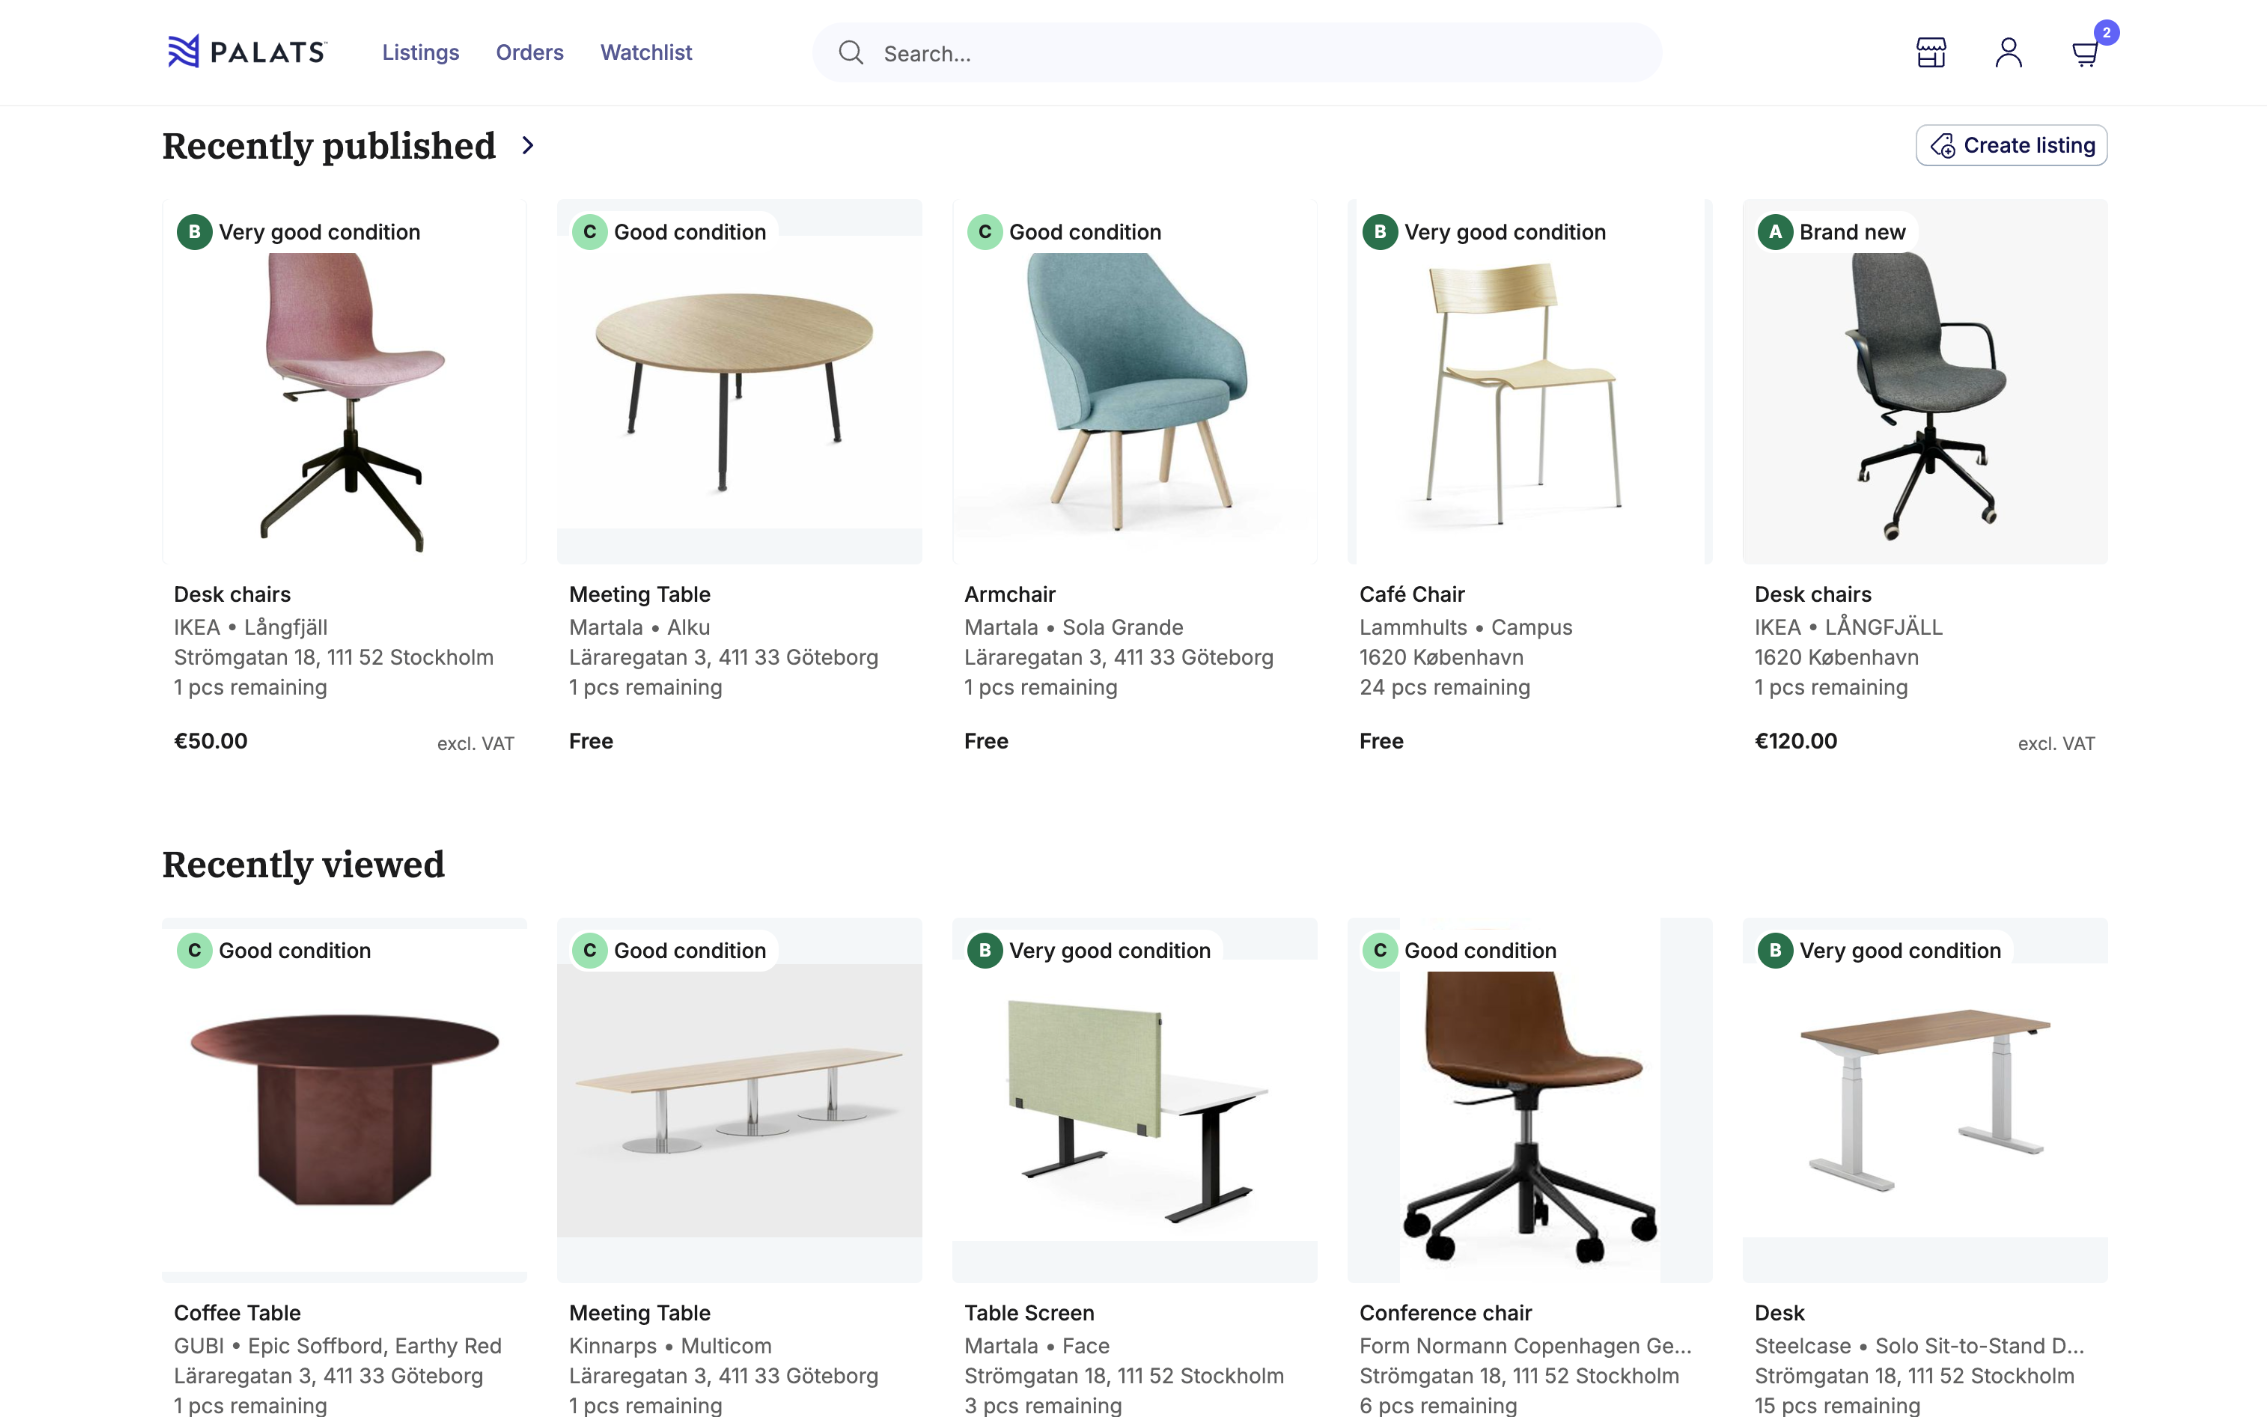
Task: Go to the Listings menu
Action: [x=420, y=52]
